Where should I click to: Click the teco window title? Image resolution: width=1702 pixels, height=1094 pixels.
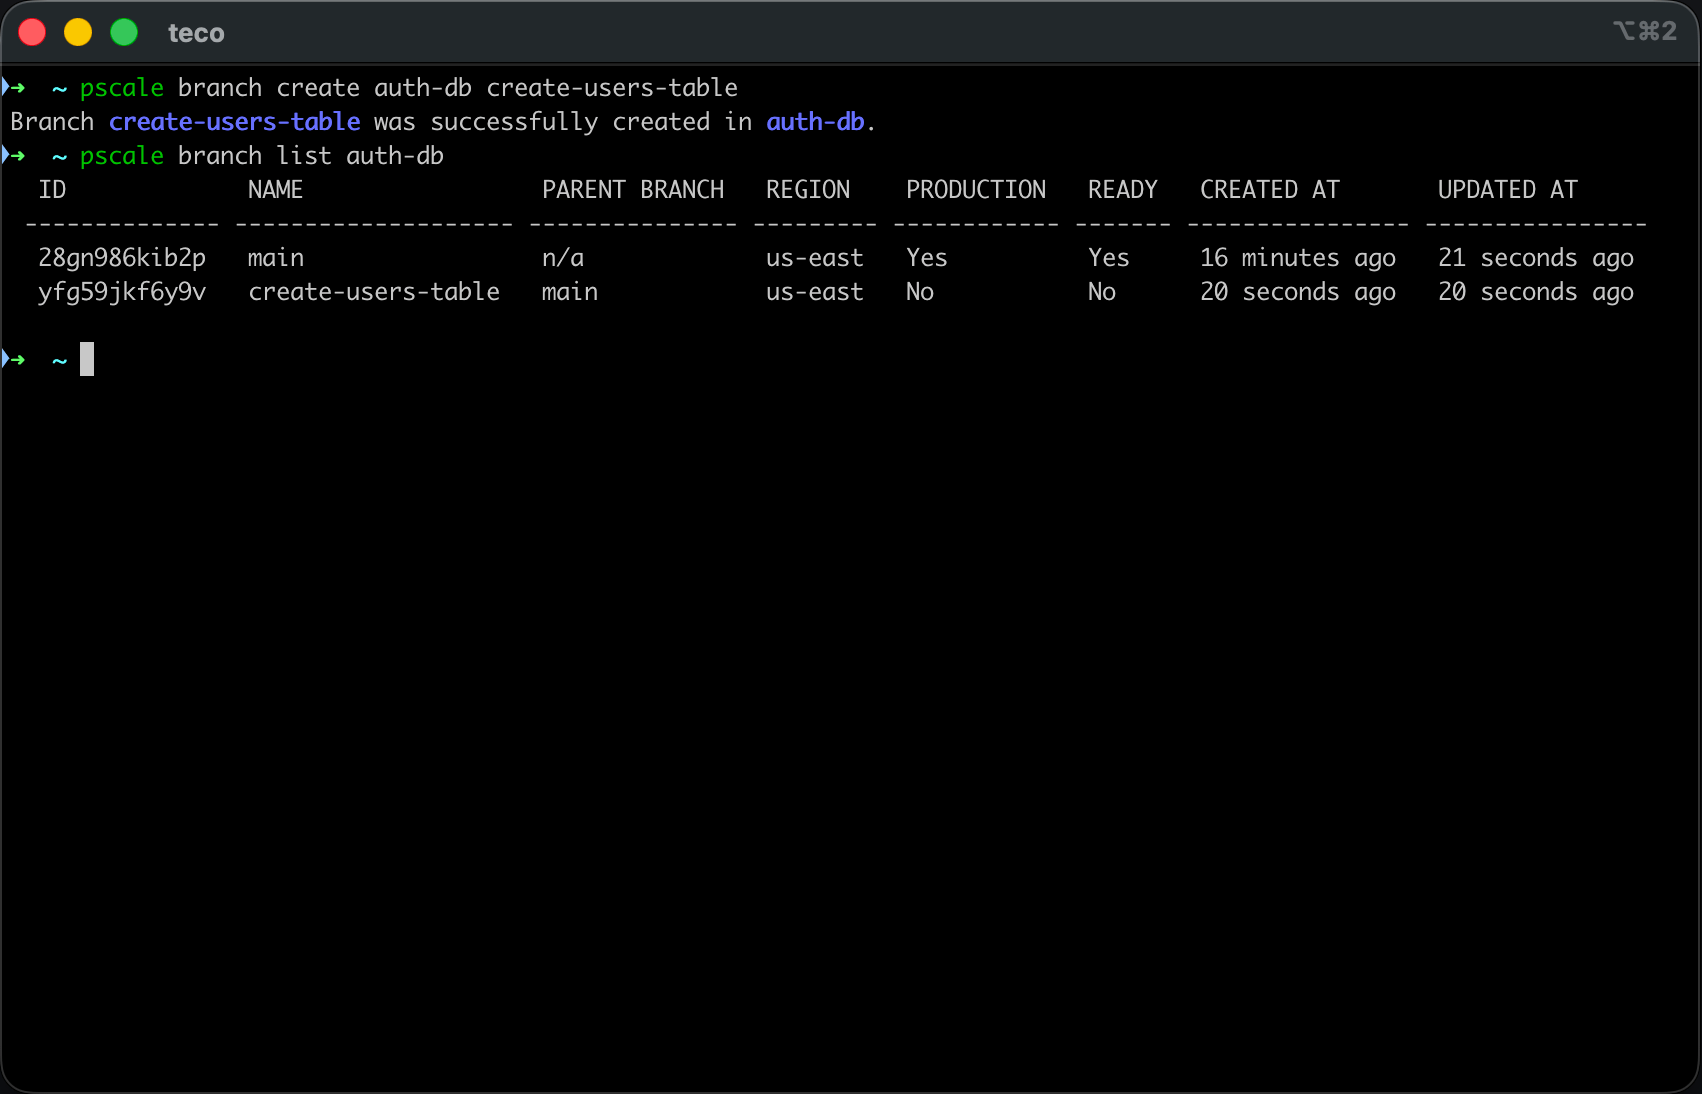point(197,32)
